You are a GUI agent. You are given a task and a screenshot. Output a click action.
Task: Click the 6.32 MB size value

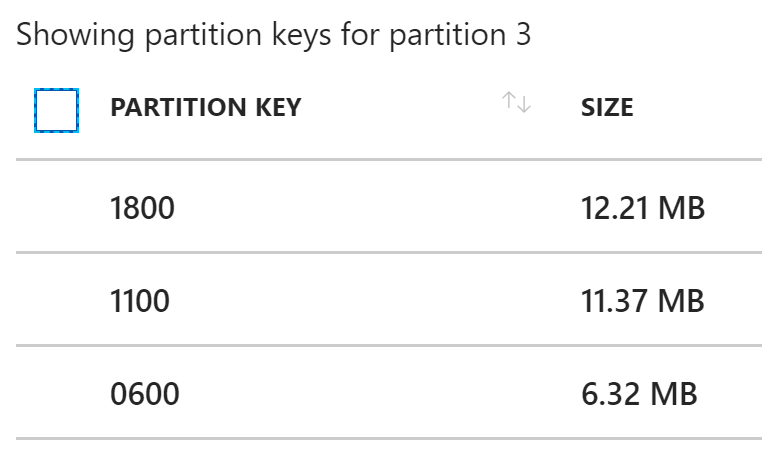pos(639,394)
